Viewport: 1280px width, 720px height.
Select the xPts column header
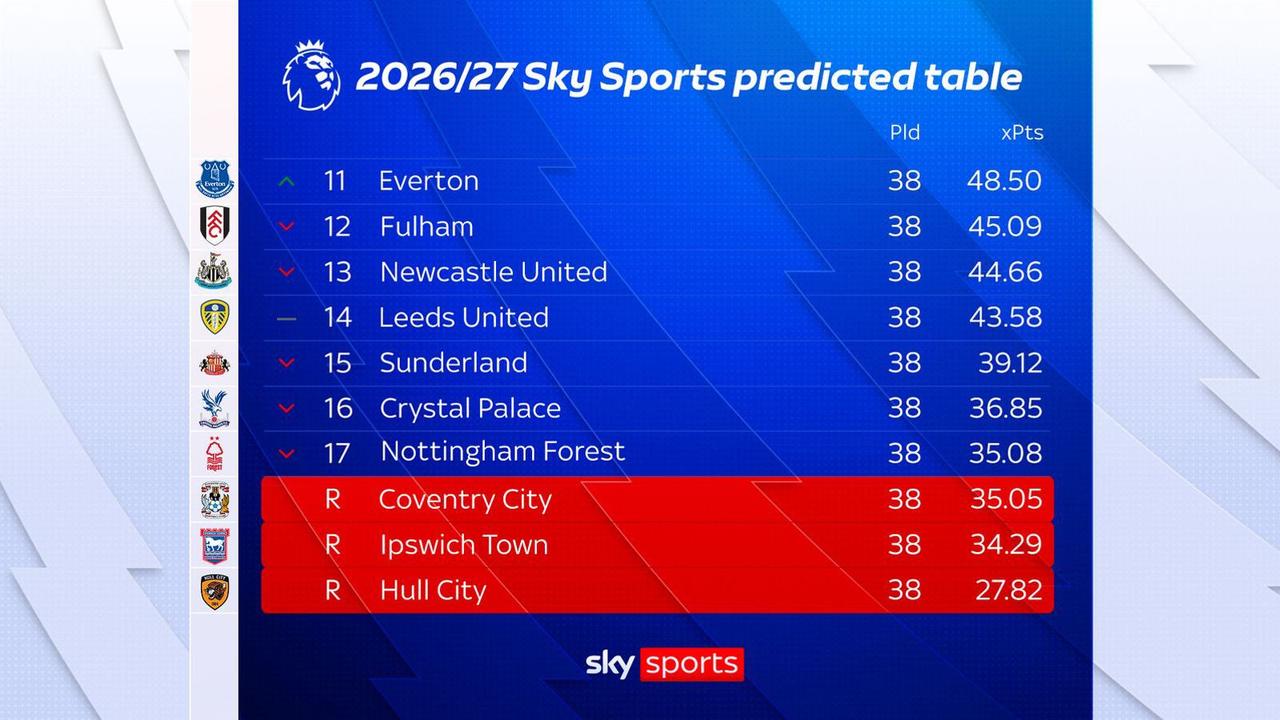click(1021, 133)
